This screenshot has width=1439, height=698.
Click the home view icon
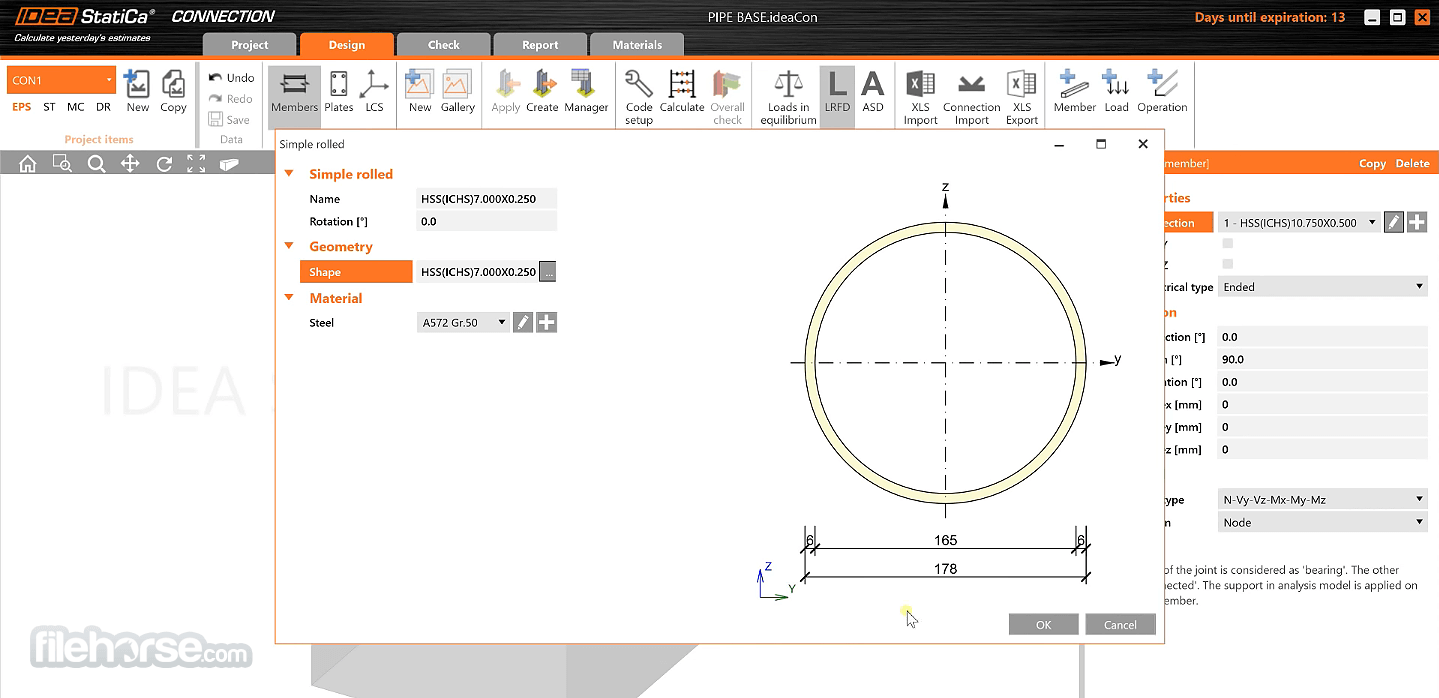(x=28, y=164)
